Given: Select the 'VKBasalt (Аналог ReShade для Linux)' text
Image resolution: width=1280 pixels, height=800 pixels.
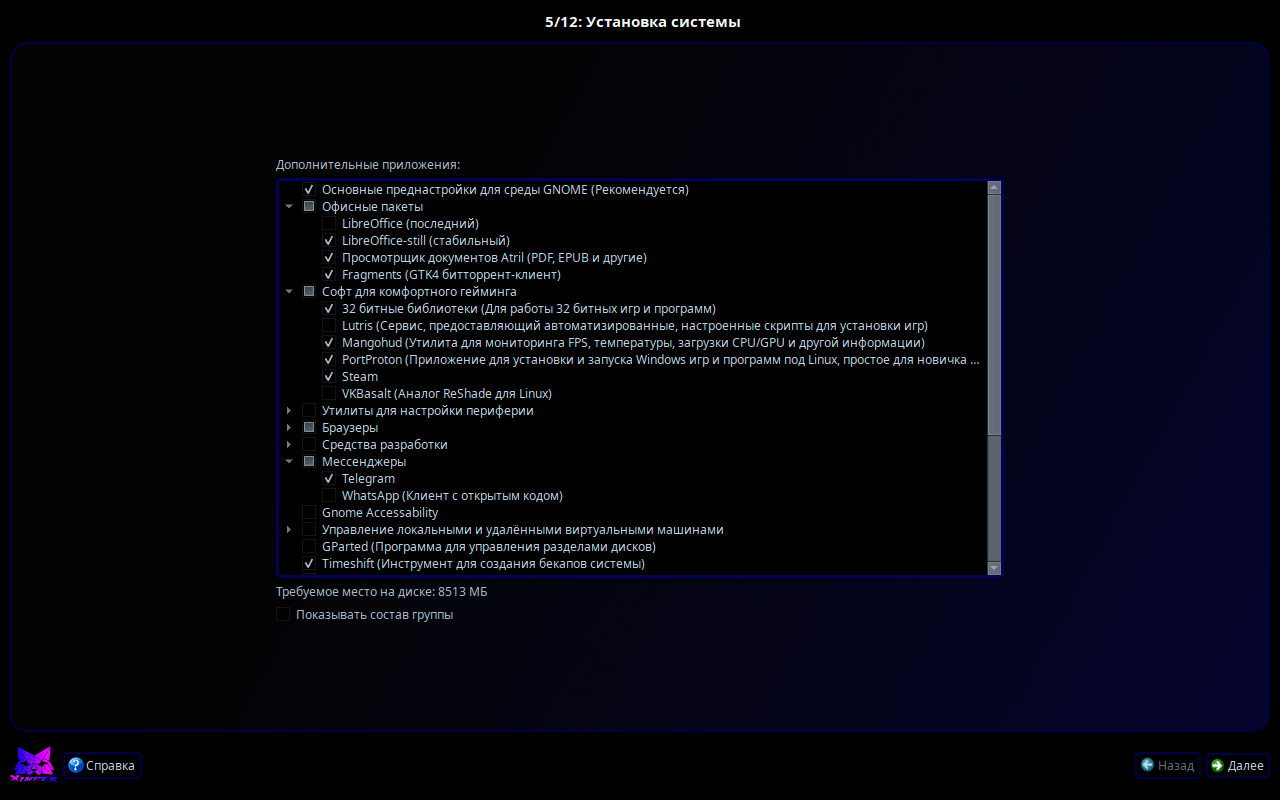Looking at the screenshot, I should (447, 394).
